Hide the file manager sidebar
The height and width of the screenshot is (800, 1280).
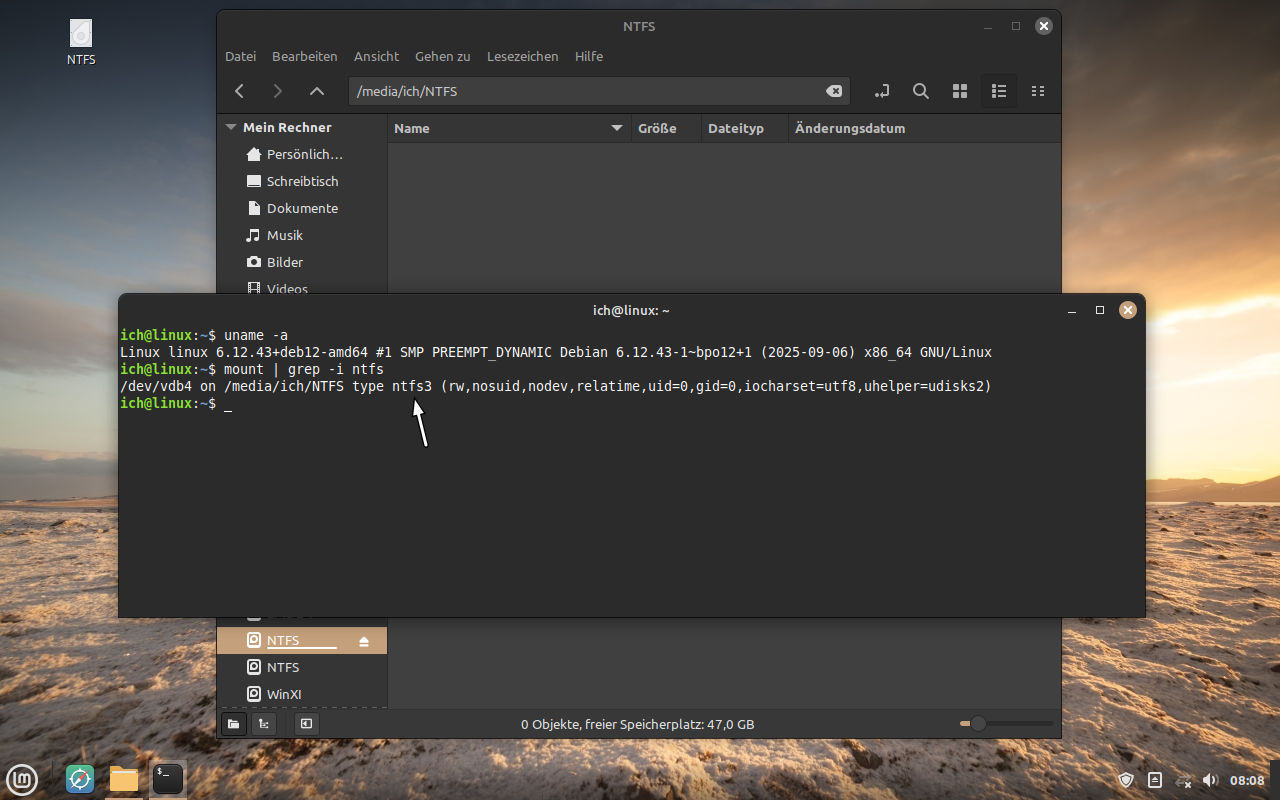(x=306, y=724)
